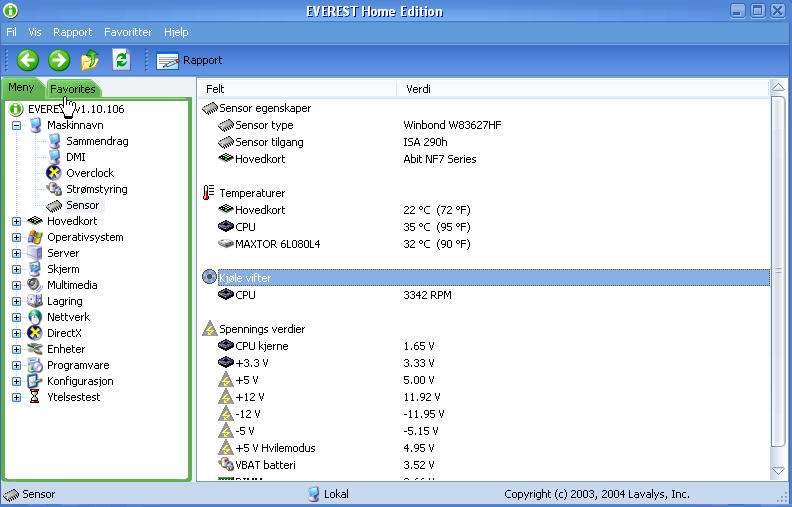Expand the Enheter tree node

(17, 349)
